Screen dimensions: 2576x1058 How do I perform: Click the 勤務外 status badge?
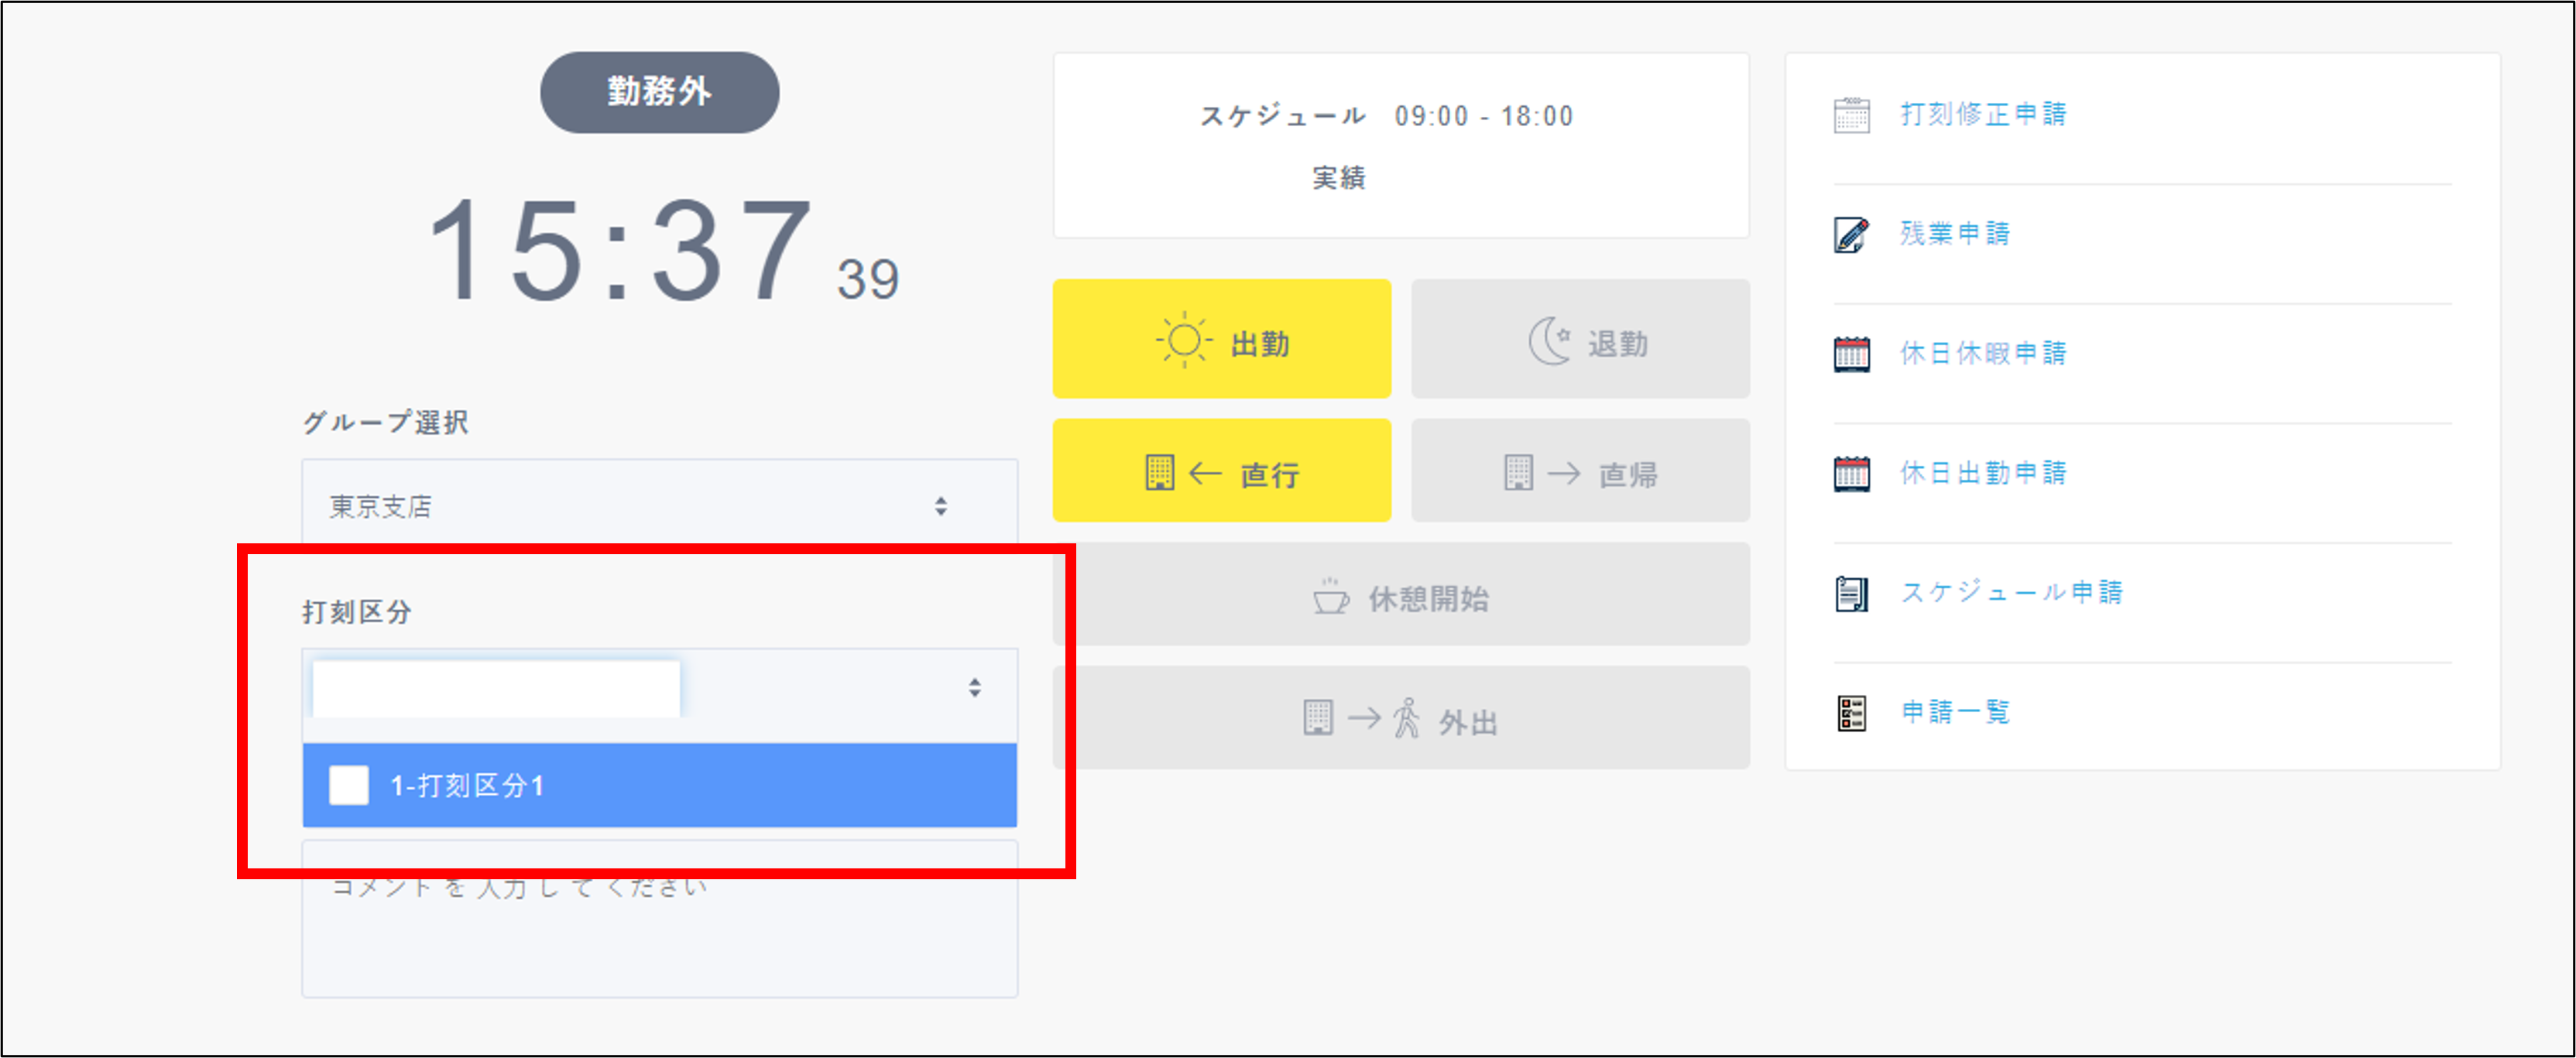click(659, 91)
